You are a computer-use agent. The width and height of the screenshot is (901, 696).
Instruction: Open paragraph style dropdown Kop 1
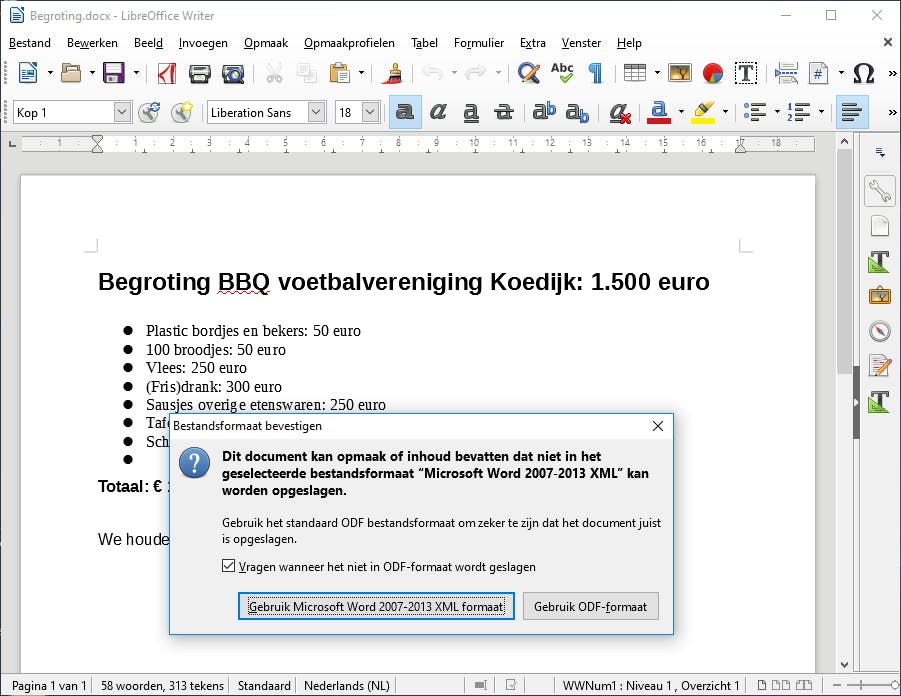[x=122, y=112]
